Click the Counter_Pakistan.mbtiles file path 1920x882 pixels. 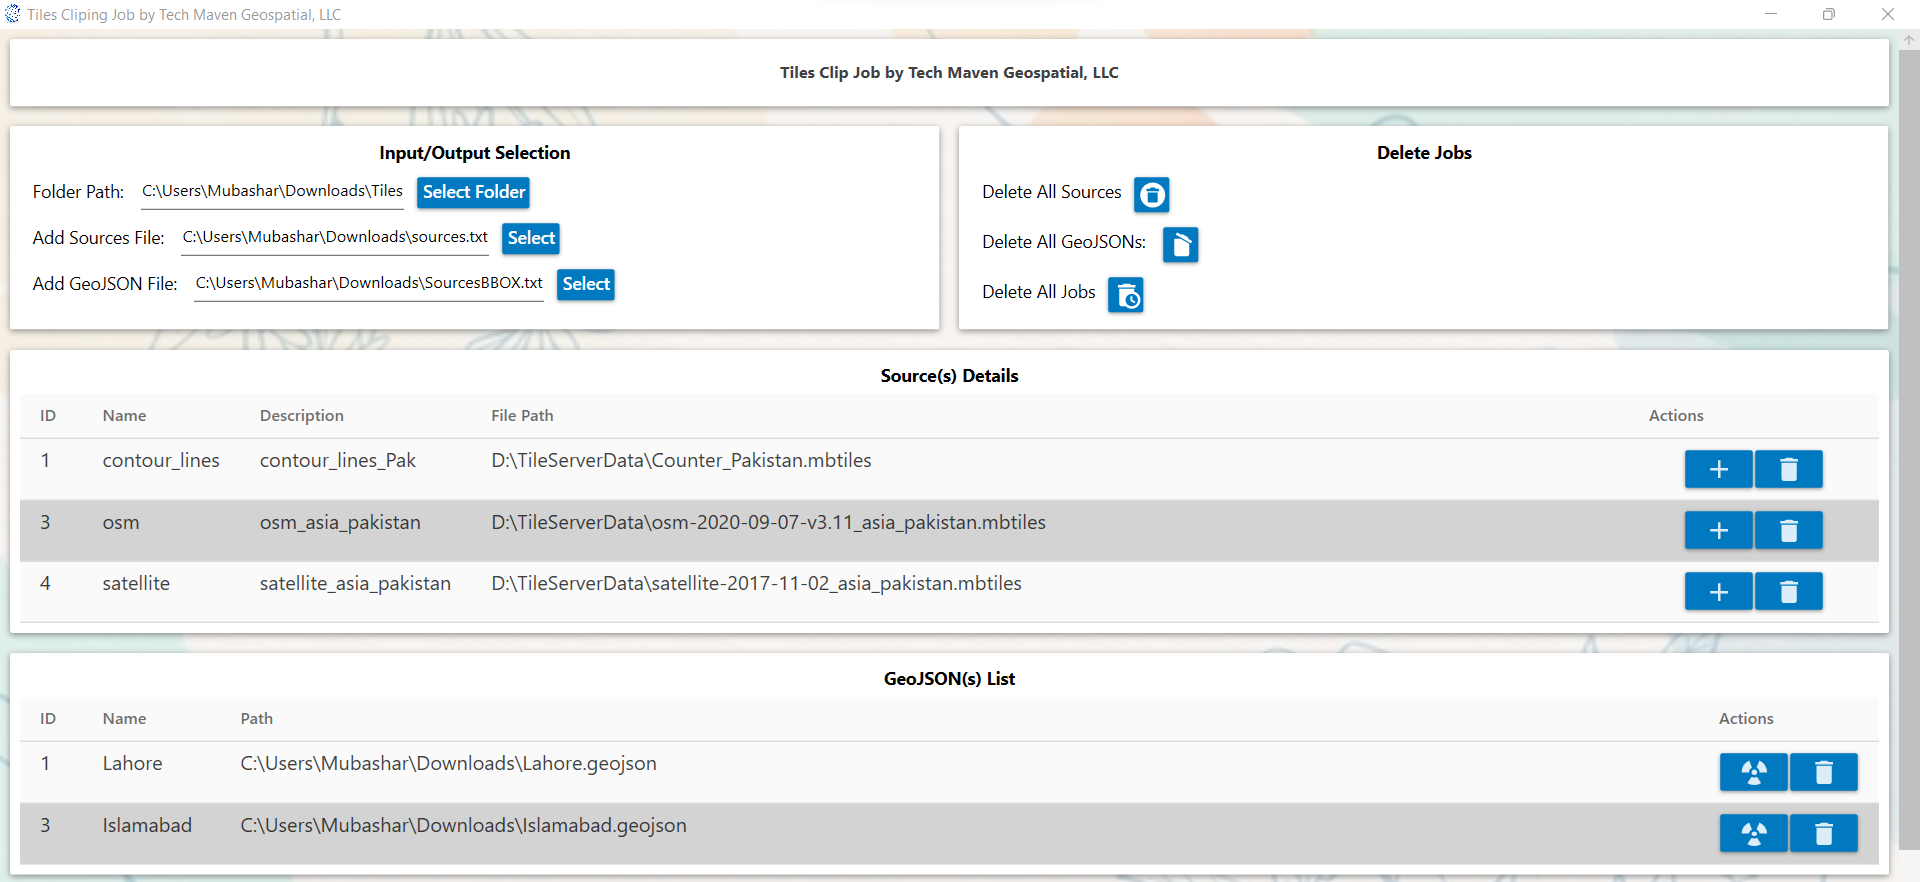pyautogui.click(x=681, y=461)
